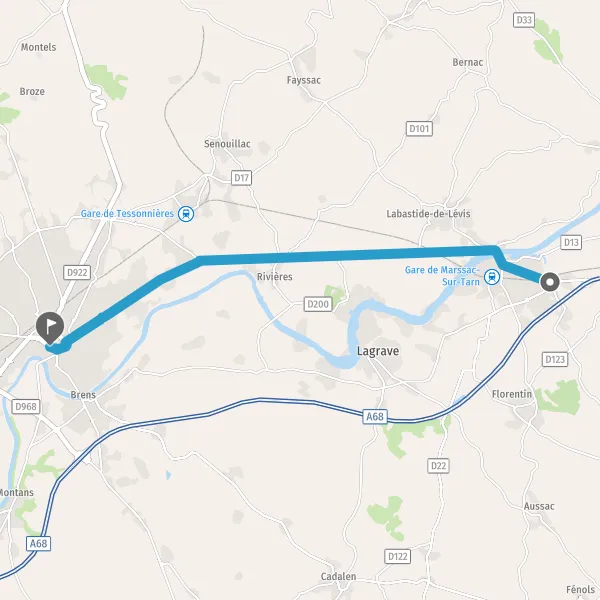Viewport: 600px width, 600px height.
Task: Click the D13 road shield
Action: click(571, 242)
